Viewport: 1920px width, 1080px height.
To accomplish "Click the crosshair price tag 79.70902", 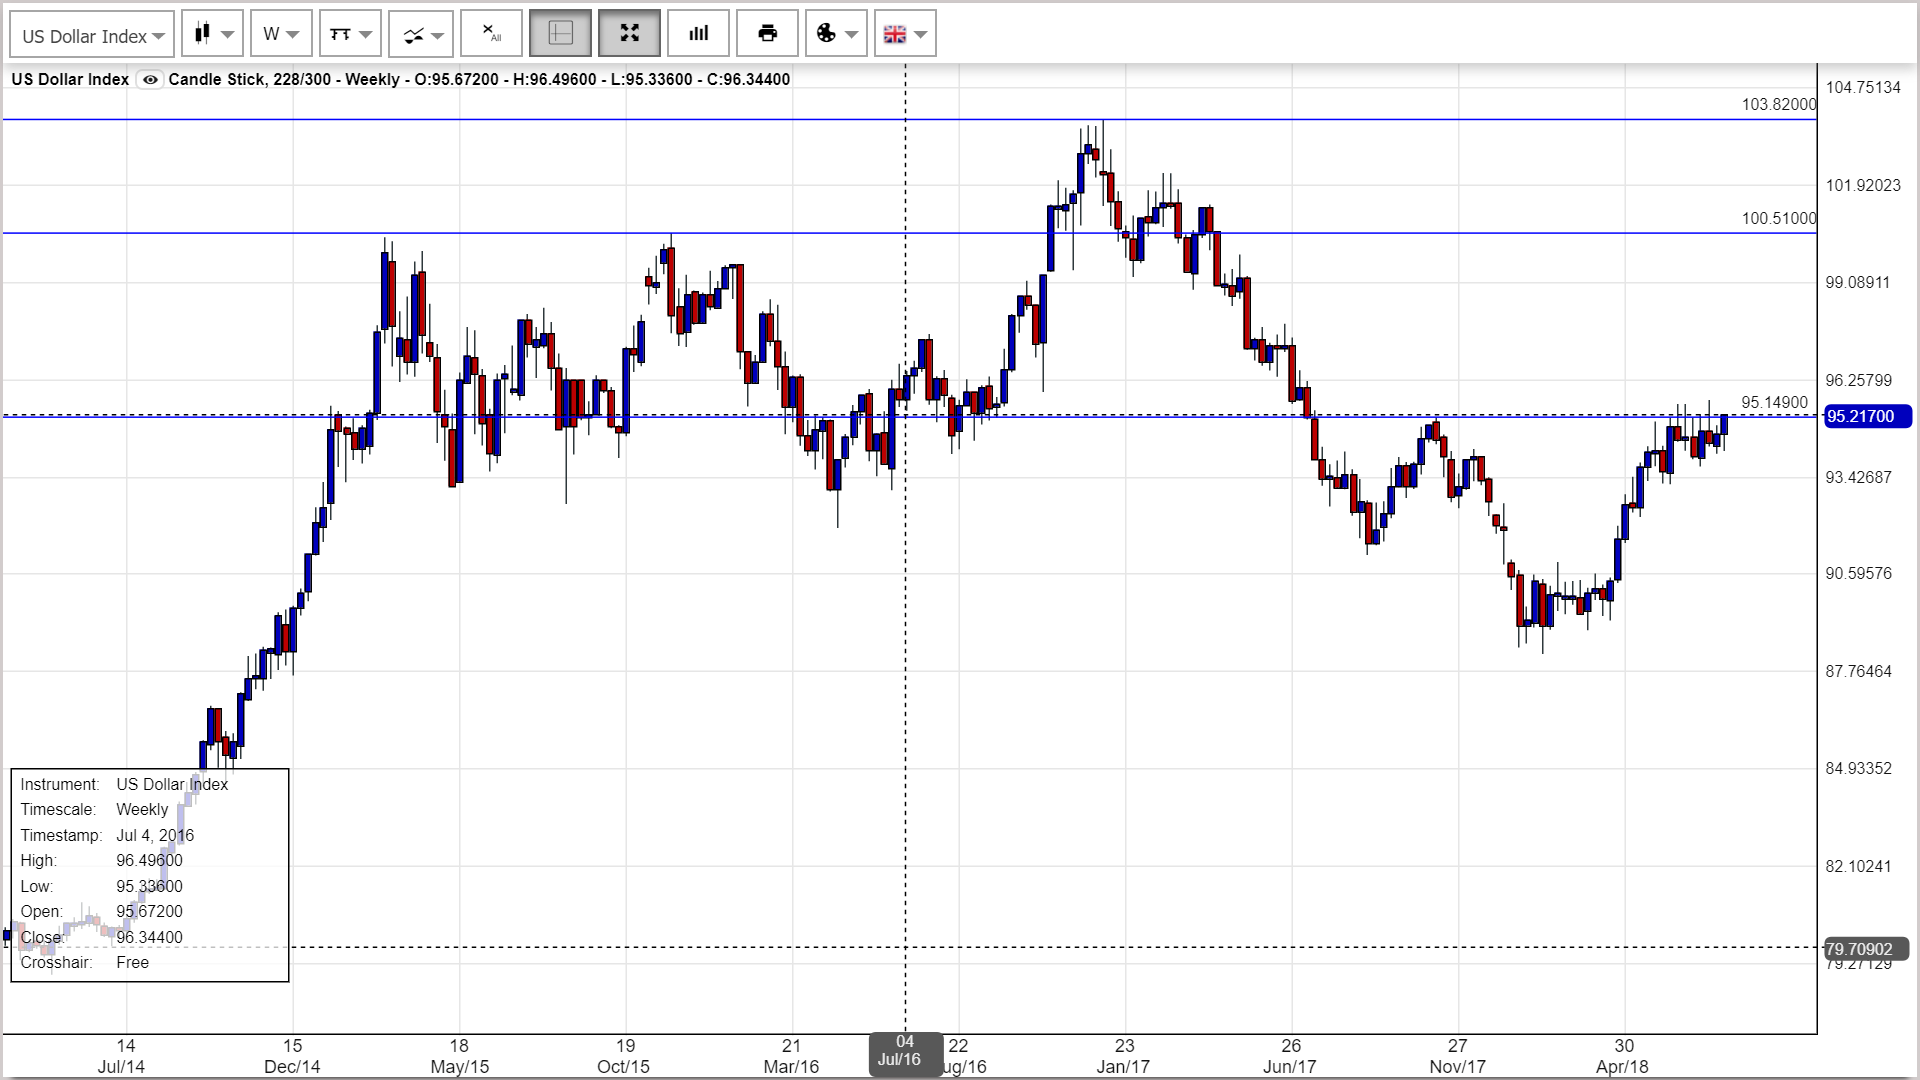I will (x=1866, y=948).
